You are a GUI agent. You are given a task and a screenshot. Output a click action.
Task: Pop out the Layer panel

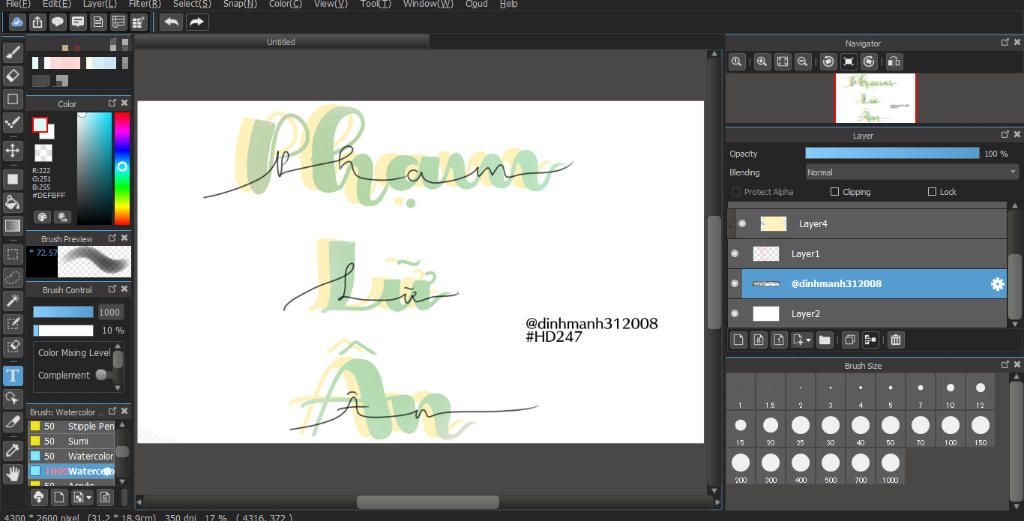click(x=1005, y=134)
